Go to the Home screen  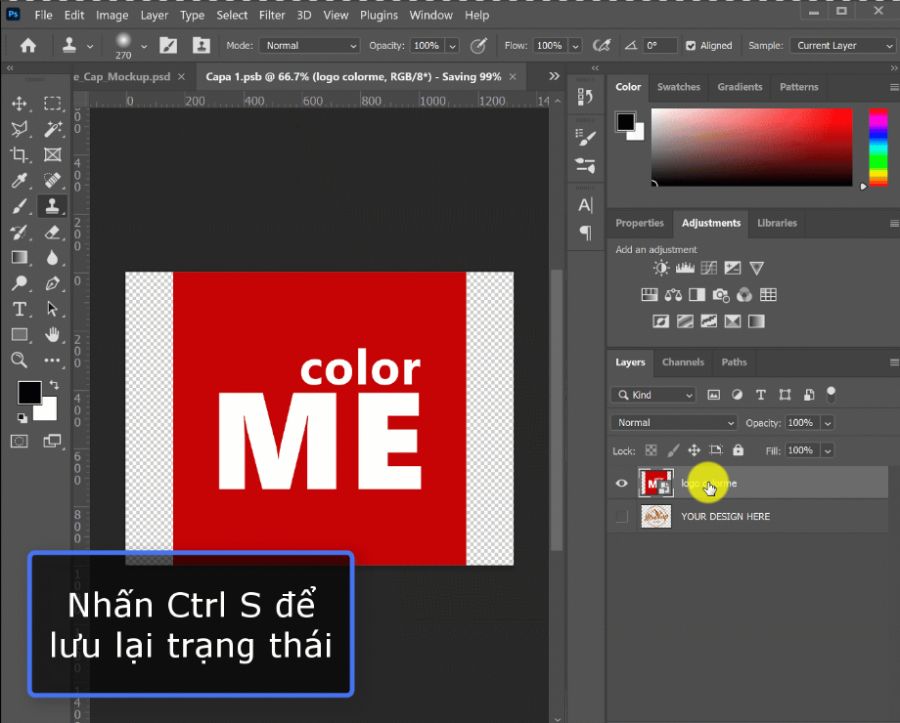point(28,45)
